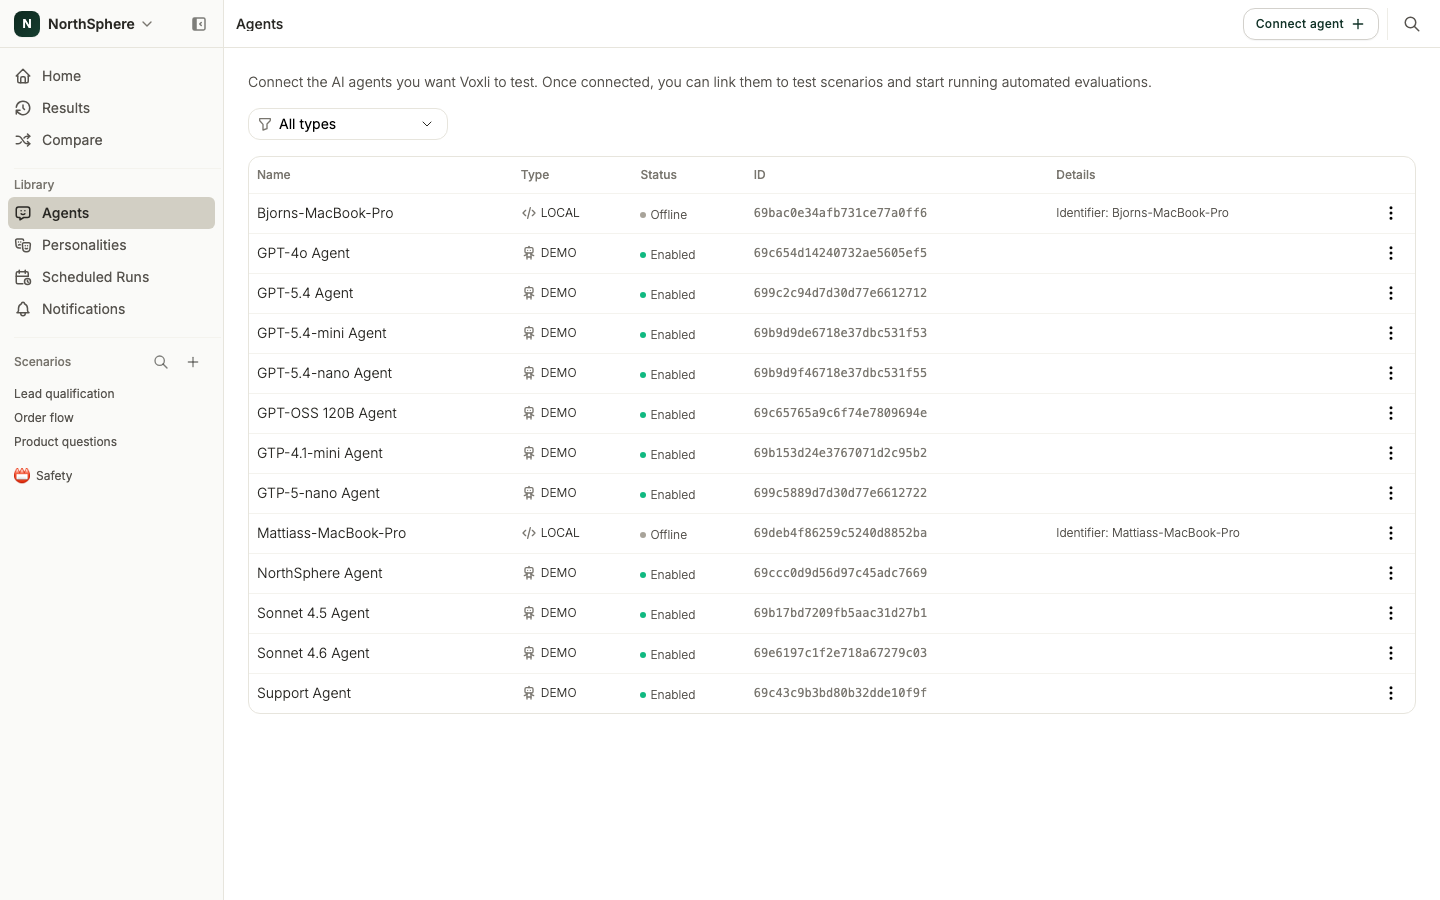Screen dimensions: 1440x900
Task: Click ID 69c654d14240732ae5605ef5
Action: point(840,253)
